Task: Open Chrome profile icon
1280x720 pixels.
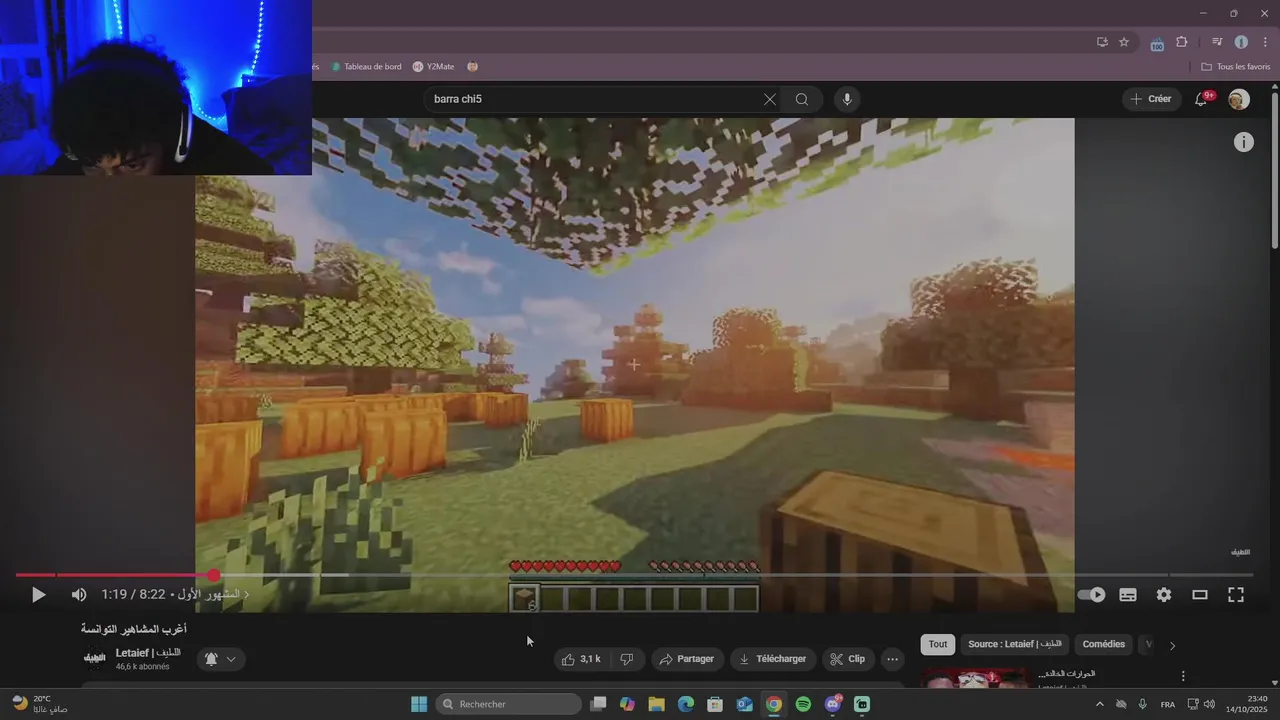Action: click(x=1241, y=42)
